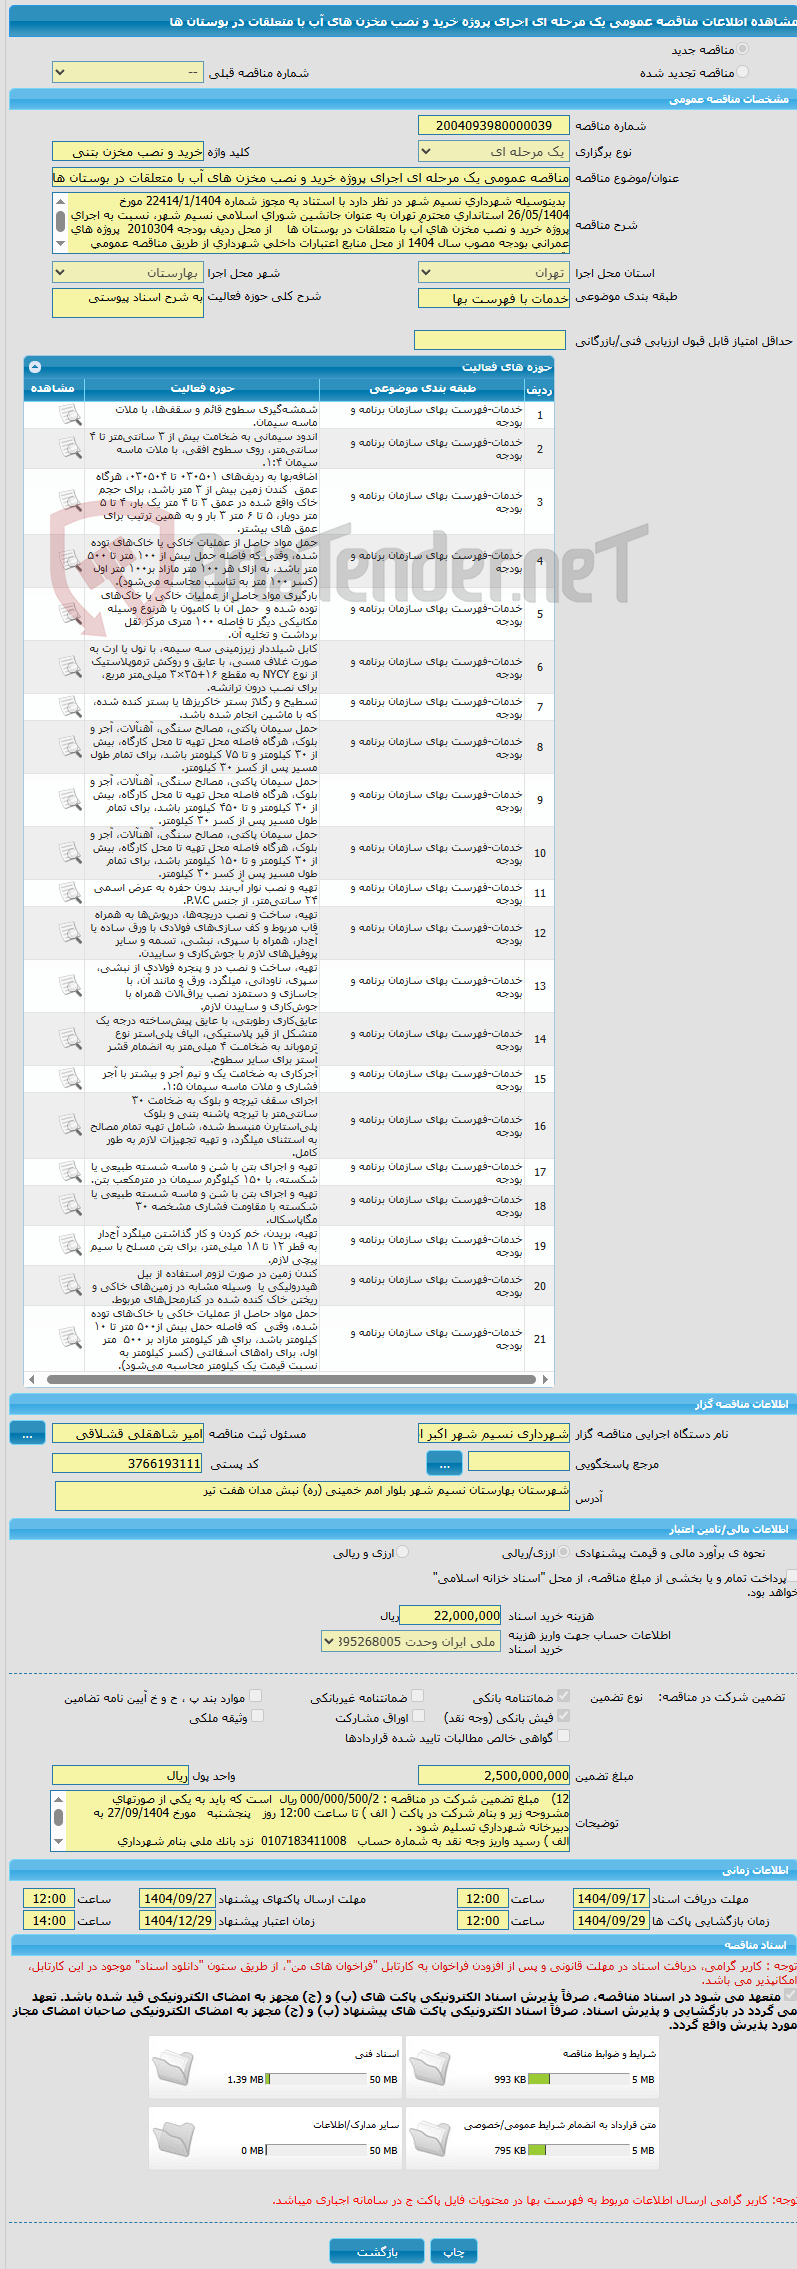Click شماره مناقصه number field
This screenshot has width=797, height=2269.
(x=494, y=126)
